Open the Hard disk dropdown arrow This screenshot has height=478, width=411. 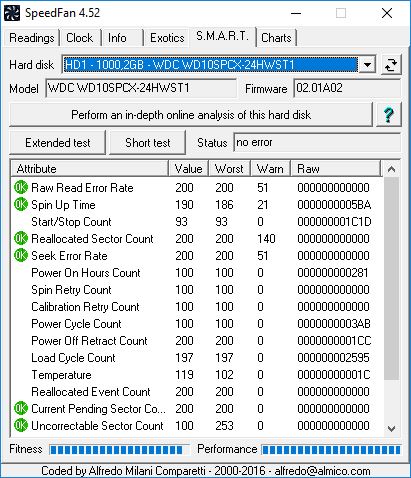[x=367, y=65]
